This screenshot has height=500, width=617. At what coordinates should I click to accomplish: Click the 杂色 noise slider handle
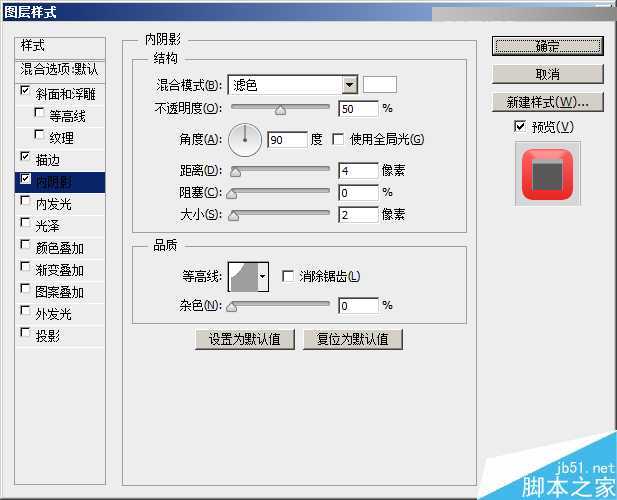(x=232, y=306)
